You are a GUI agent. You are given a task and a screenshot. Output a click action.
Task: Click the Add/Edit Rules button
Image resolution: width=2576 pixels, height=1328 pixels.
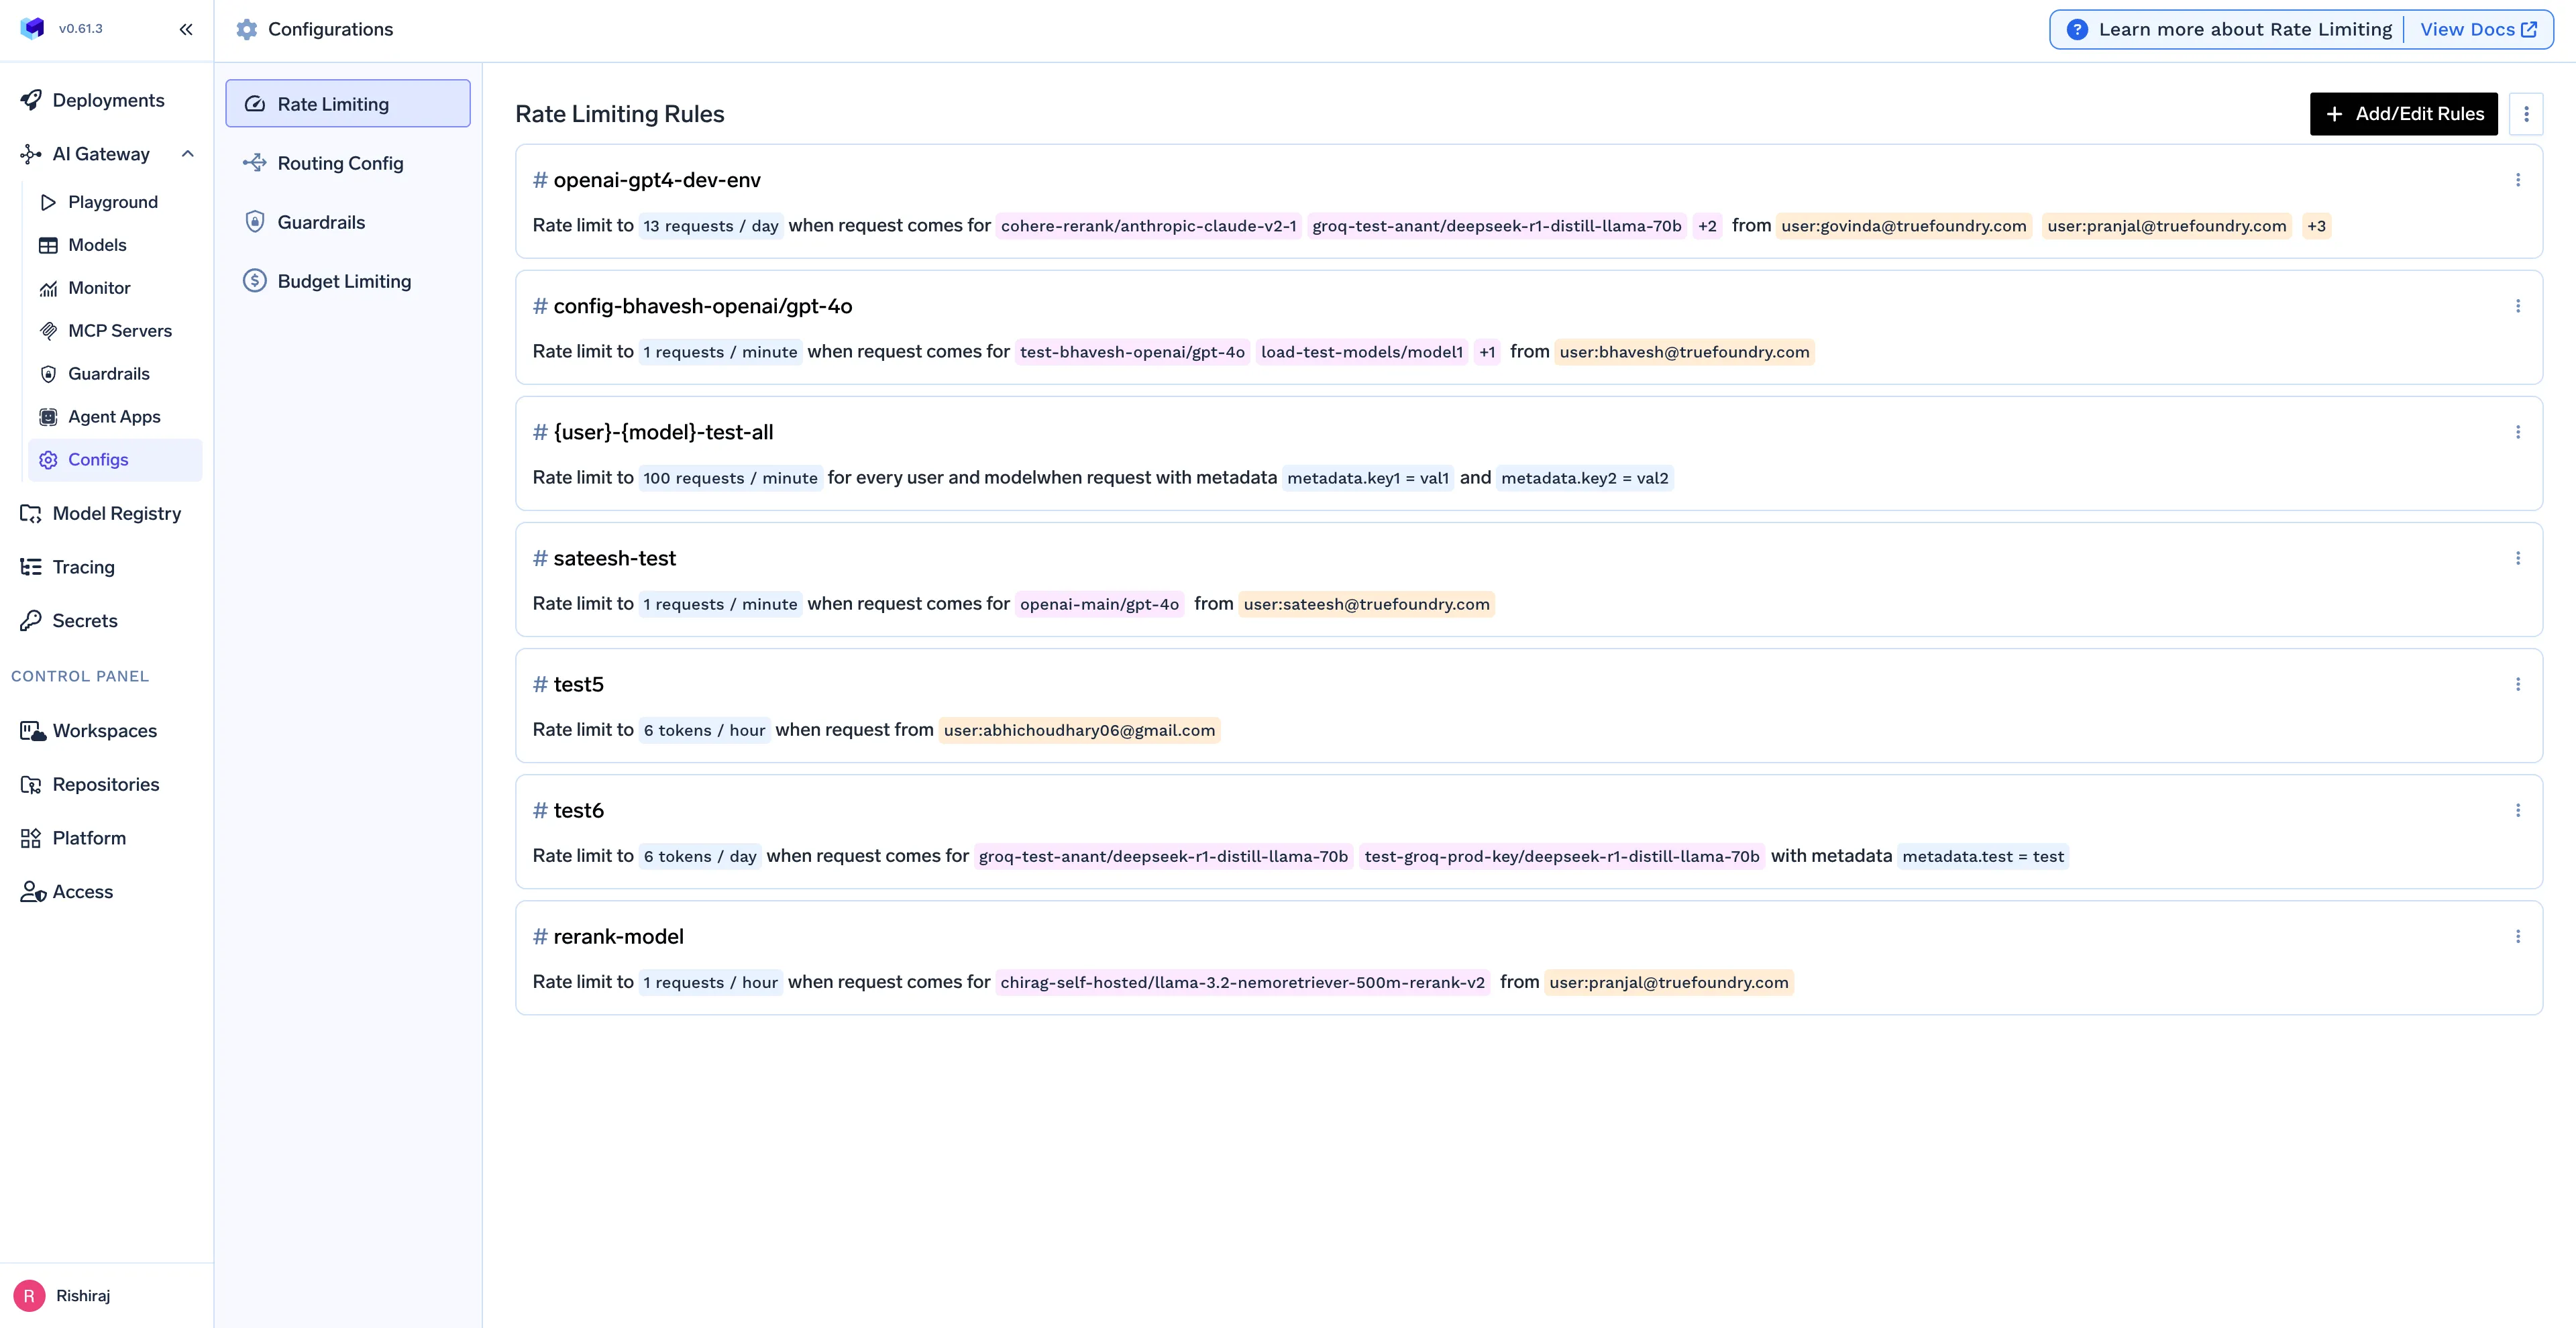(x=2403, y=114)
